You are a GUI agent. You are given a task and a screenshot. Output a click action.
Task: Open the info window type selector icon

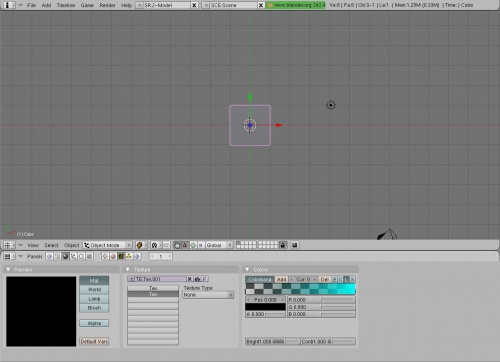pyautogui.click(x=9, y=5)
